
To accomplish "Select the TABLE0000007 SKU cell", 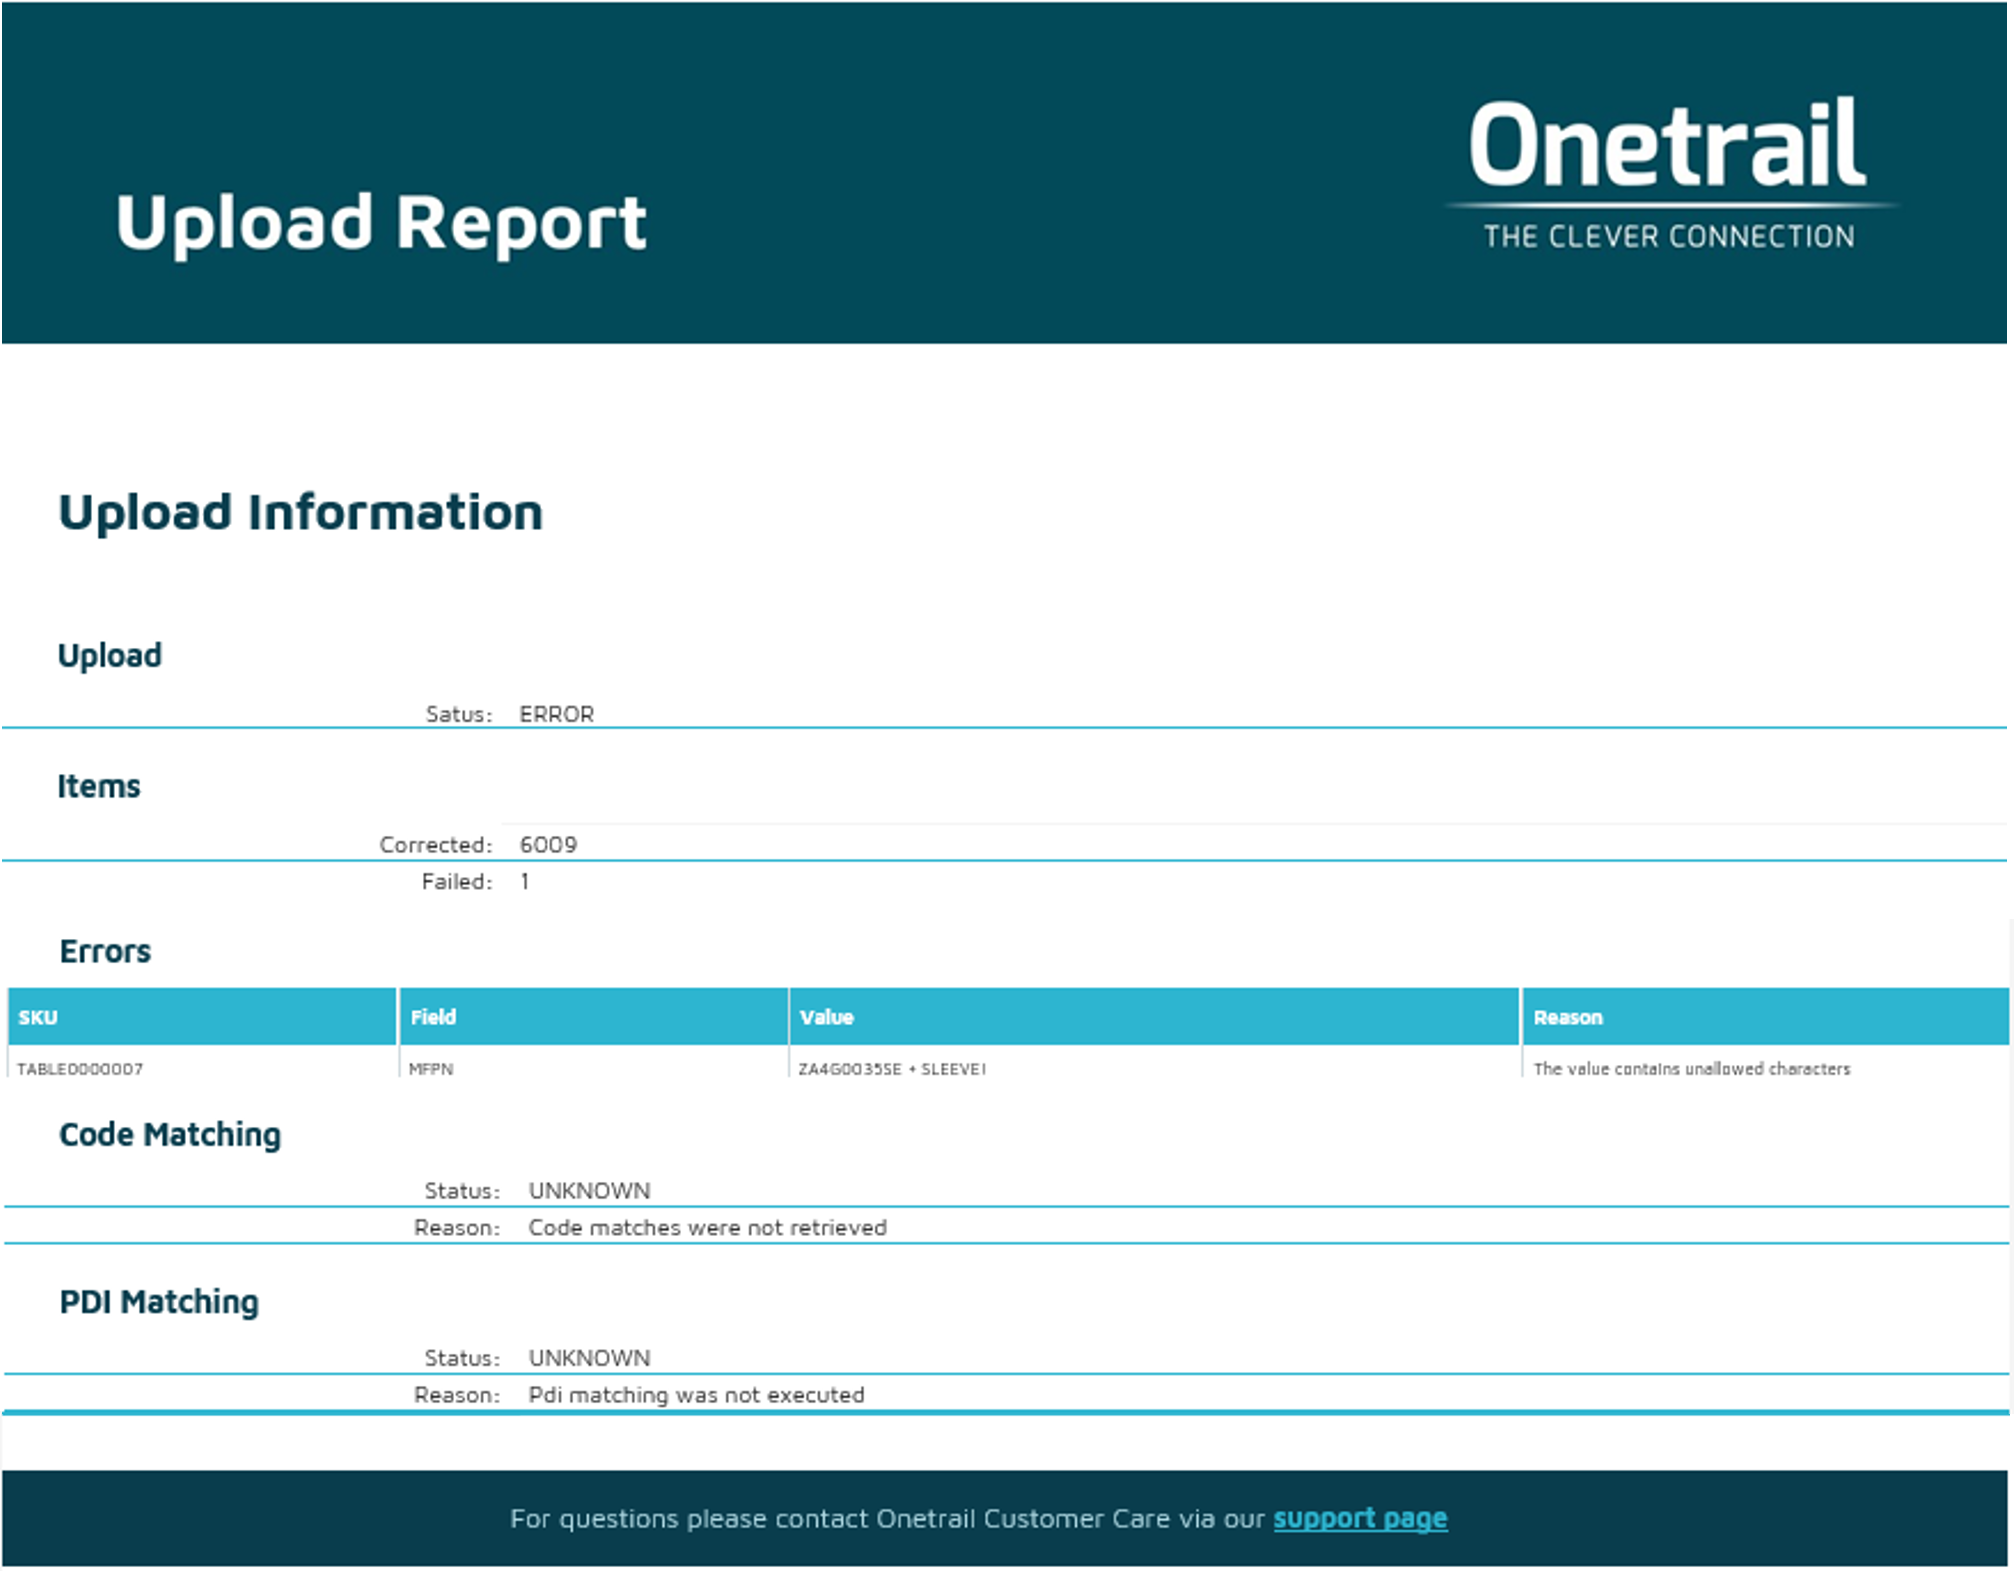I will [x=80, y=1069].
